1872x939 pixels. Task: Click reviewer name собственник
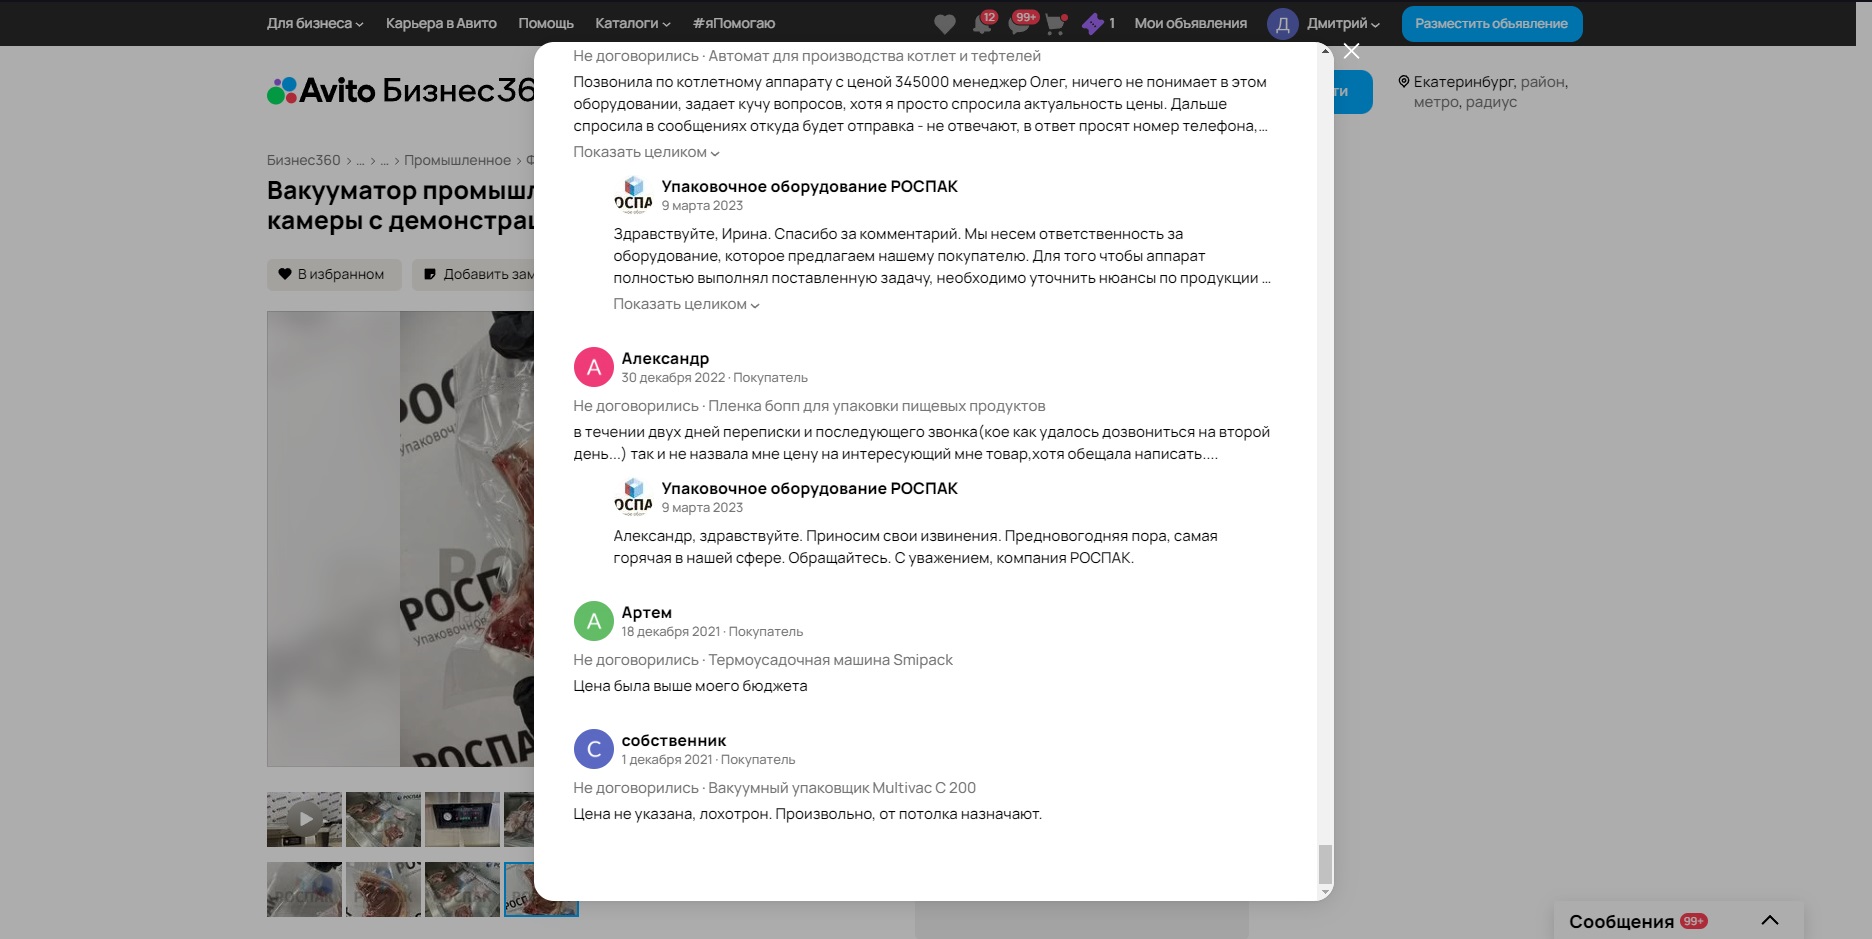coord(673,740)
